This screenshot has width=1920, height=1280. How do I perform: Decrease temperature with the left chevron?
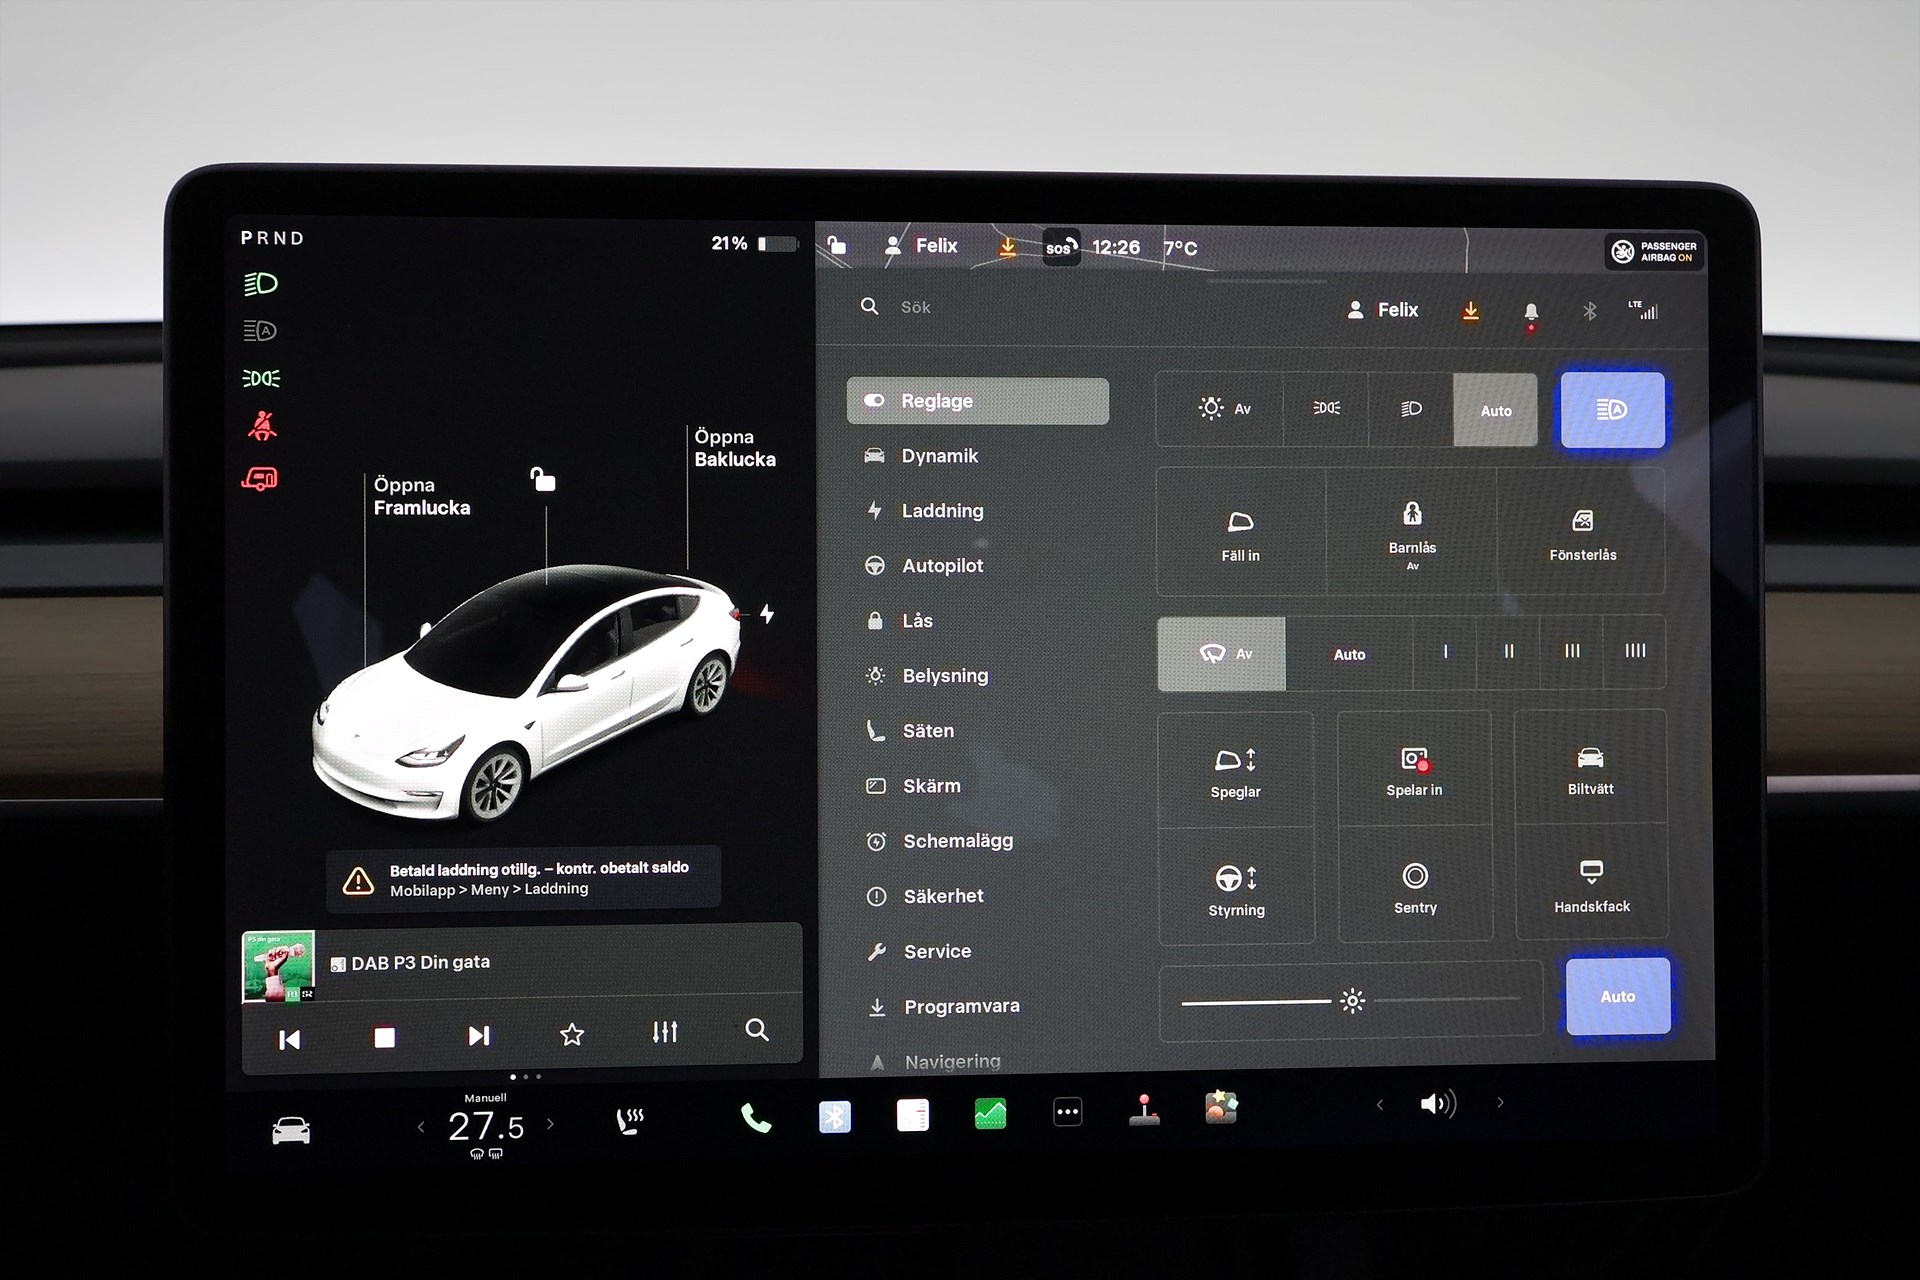421,1127
